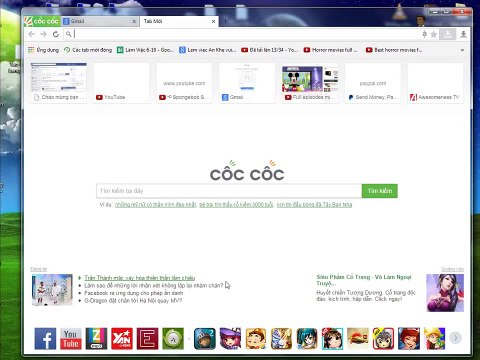This screenshot has height=360, width=480.
Task: Click the news thumbnail image
Action: (x=52, y=290)
